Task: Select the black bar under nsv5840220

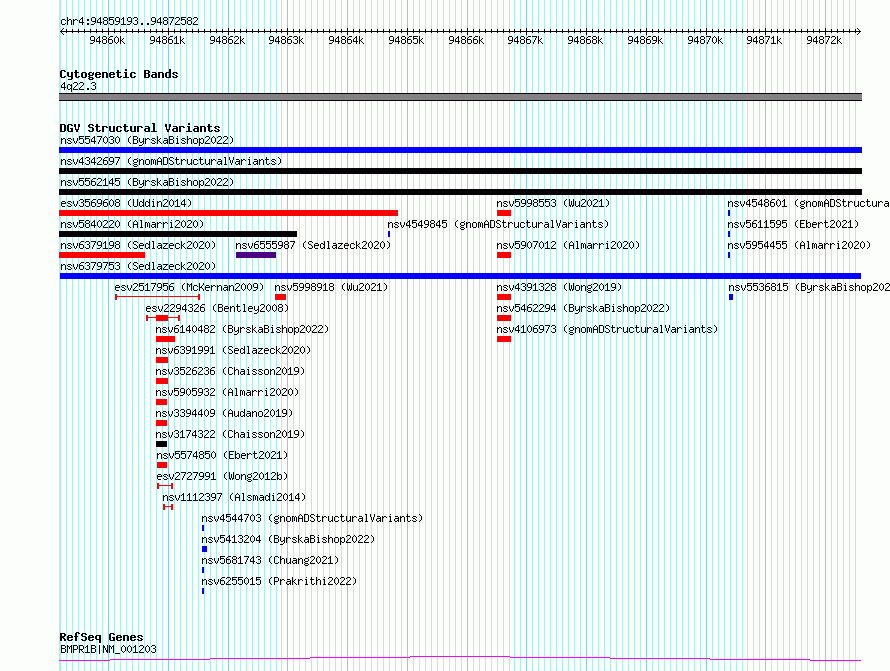Action: pyautogui.click(x=178, y=234)
